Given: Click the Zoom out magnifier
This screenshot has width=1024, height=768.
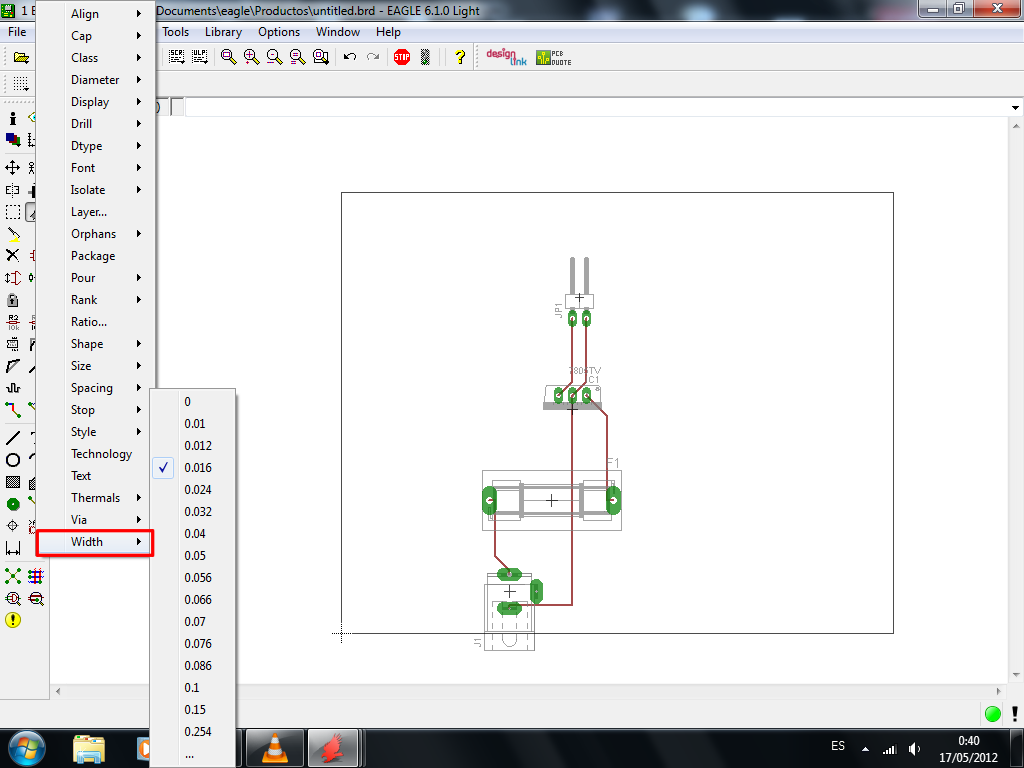Looking at the screenshot, I should point(274,57).
